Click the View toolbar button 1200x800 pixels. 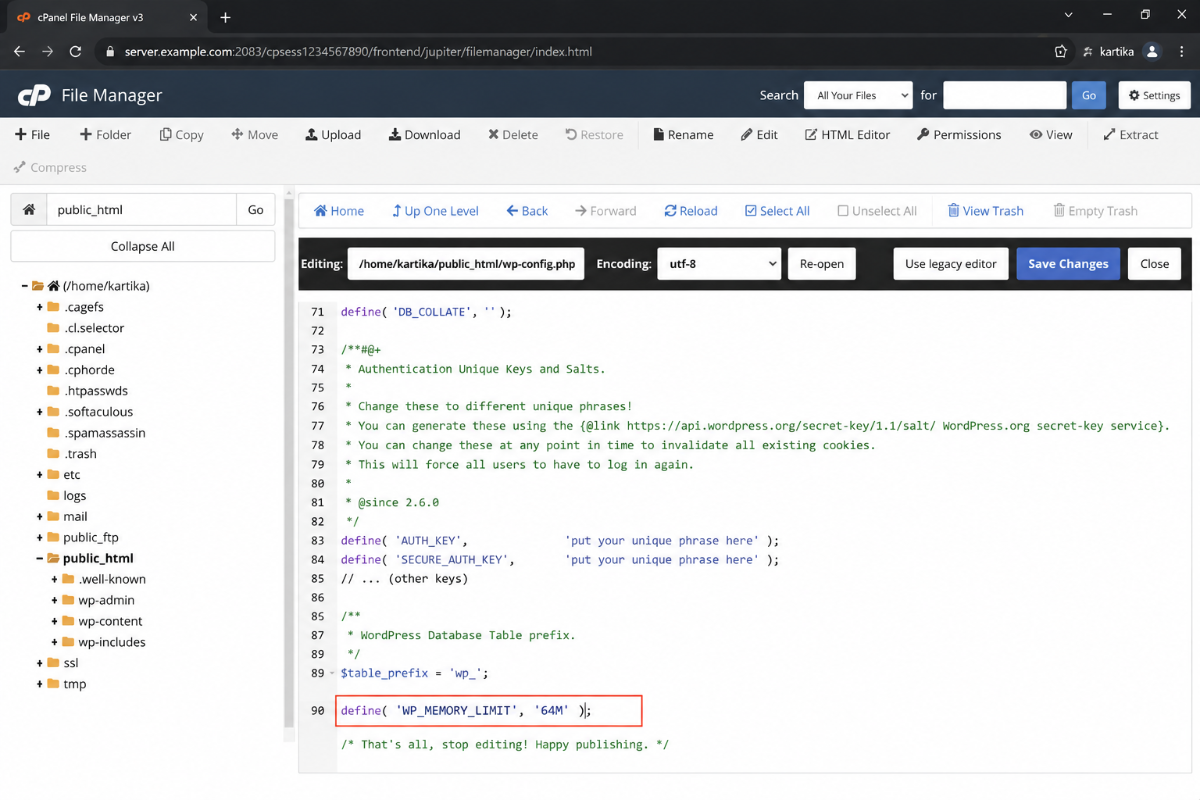[x=1051, y=135]
